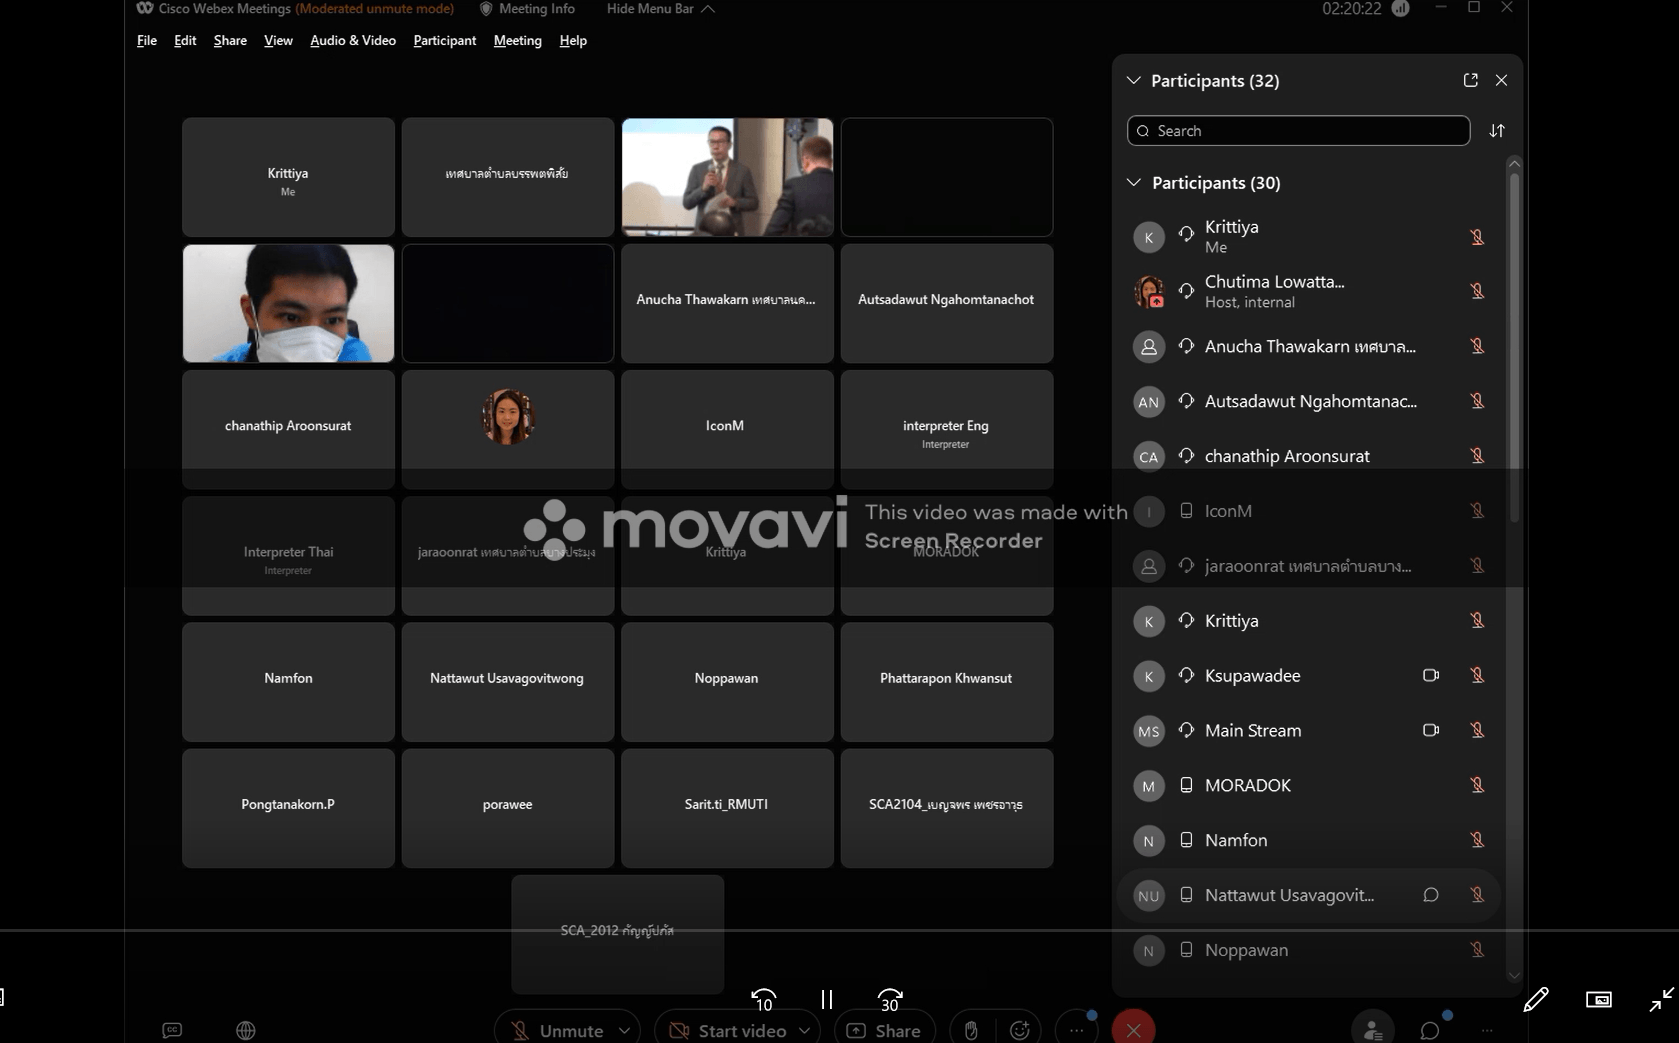Click the participant Search field
The image size is (1679, 1043).
pyautogui.click(x=1298, y=131)
